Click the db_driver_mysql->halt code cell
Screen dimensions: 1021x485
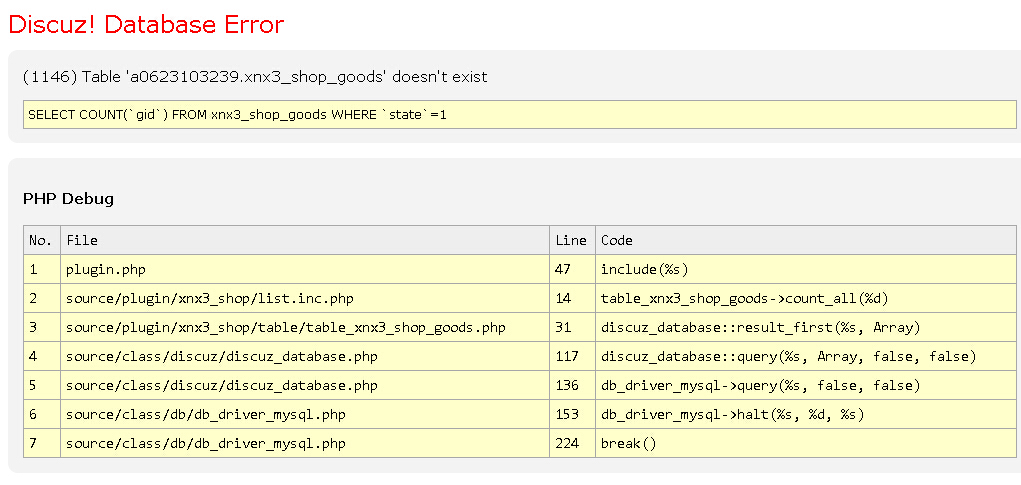(732, 414)
